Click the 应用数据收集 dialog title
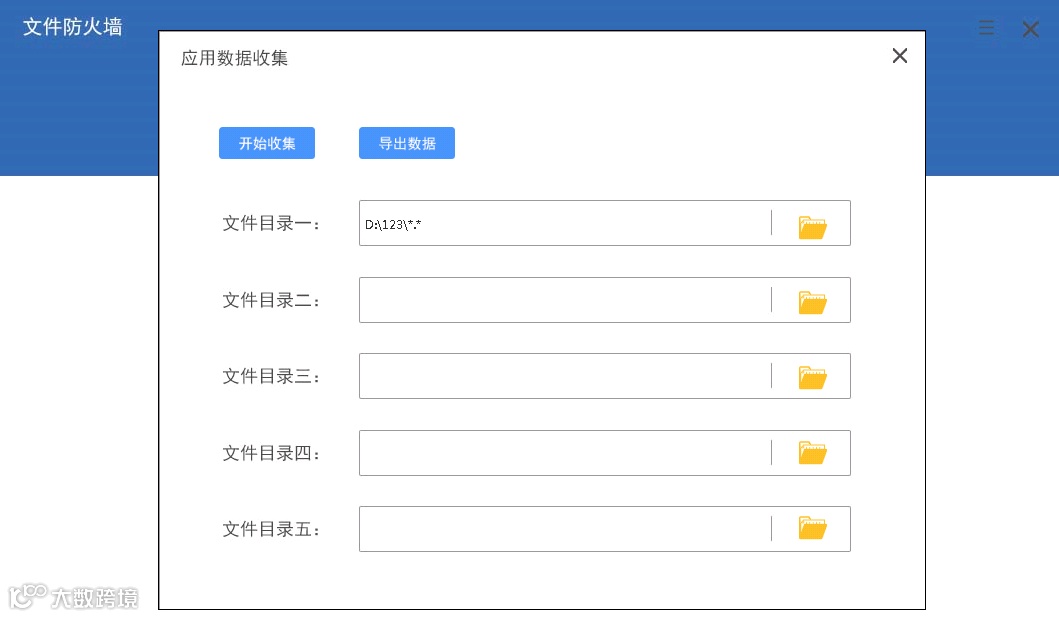 point(234,58)
